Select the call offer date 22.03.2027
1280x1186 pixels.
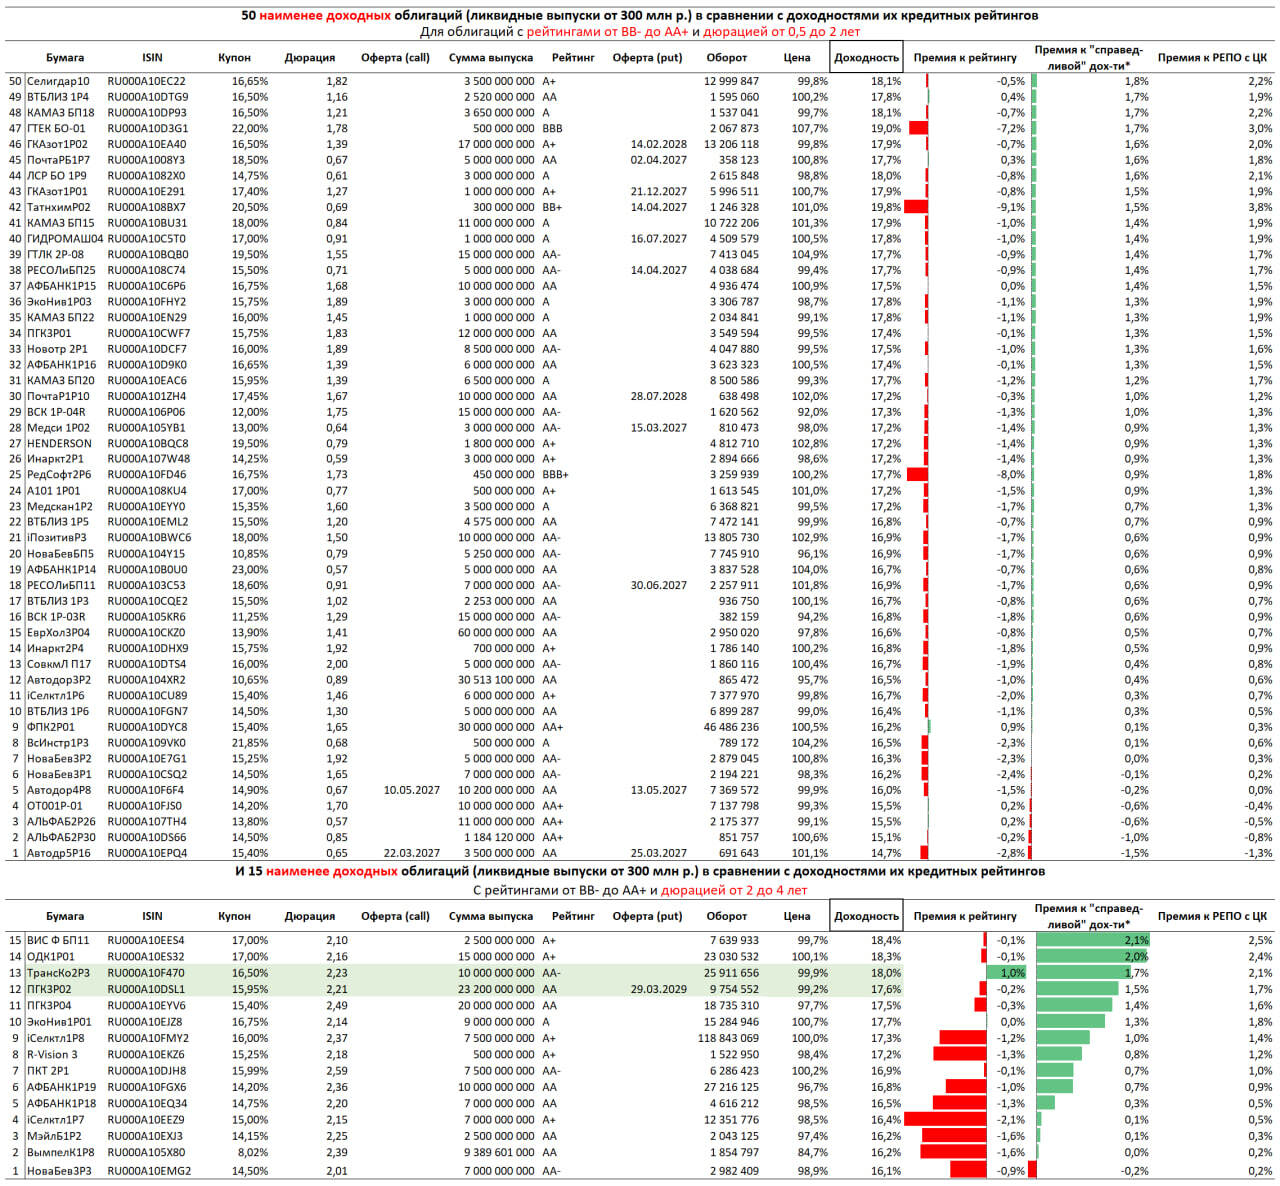pos(412,853)
